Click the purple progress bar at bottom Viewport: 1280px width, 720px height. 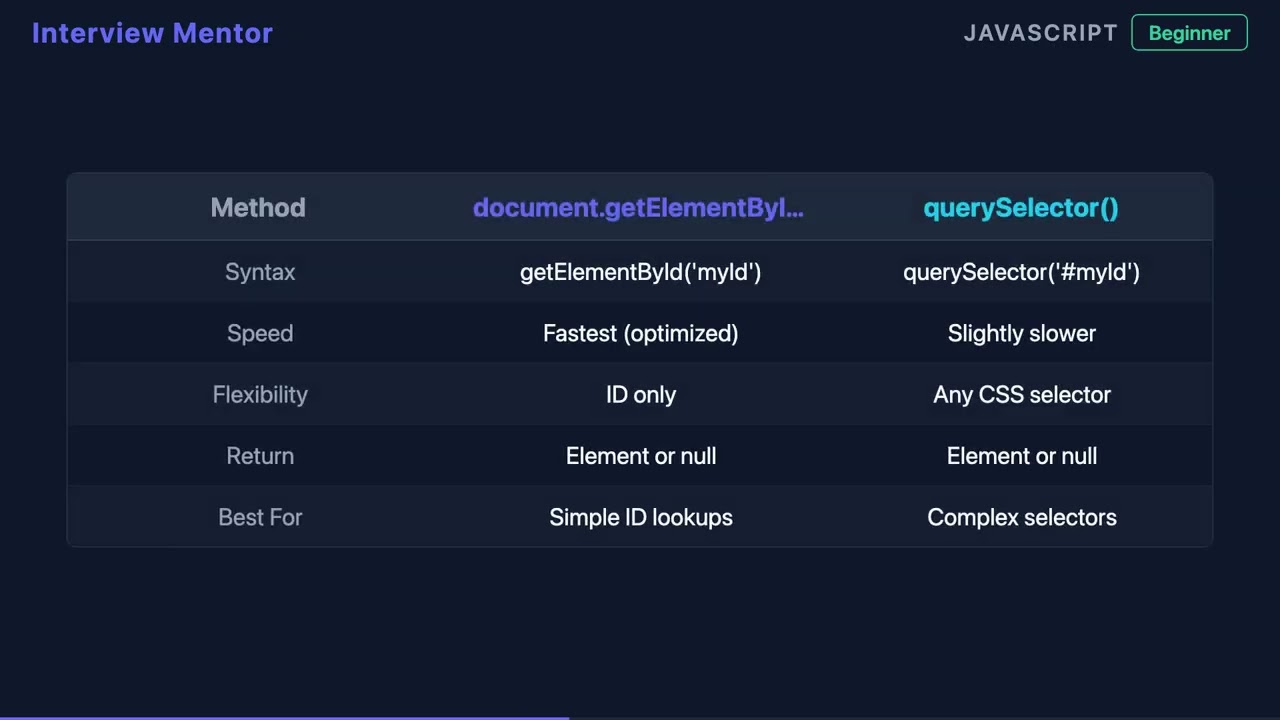pyautogui.click(x=285, y=717)
